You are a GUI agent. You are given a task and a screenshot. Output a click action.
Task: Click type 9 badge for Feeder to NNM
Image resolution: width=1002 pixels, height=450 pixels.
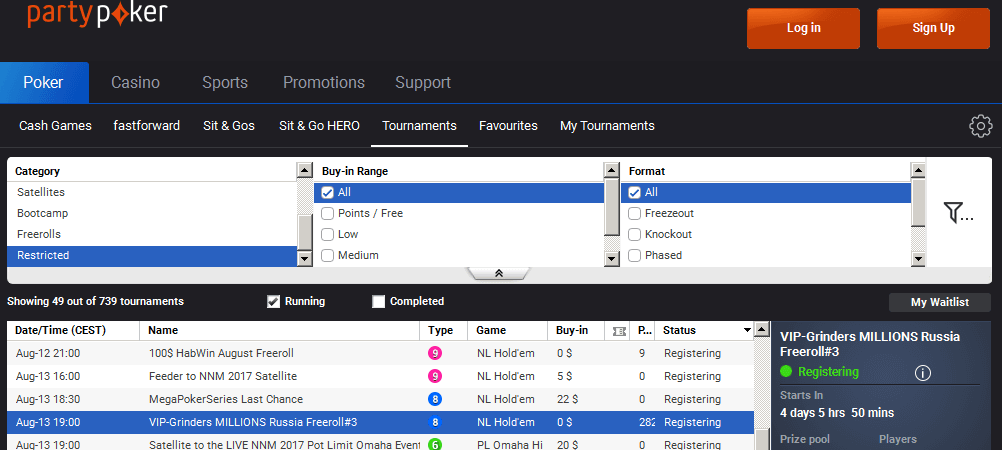435,376
